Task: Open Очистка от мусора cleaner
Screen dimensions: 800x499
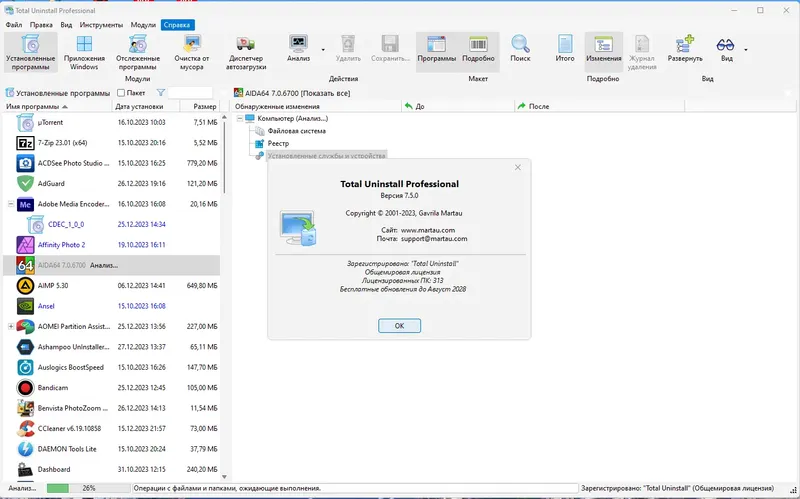Action: pyautogui.click(x=192, y=53)
